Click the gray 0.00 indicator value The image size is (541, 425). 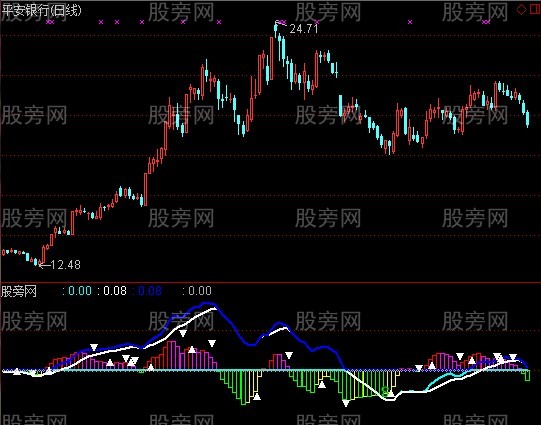click(x=200, y=291)
